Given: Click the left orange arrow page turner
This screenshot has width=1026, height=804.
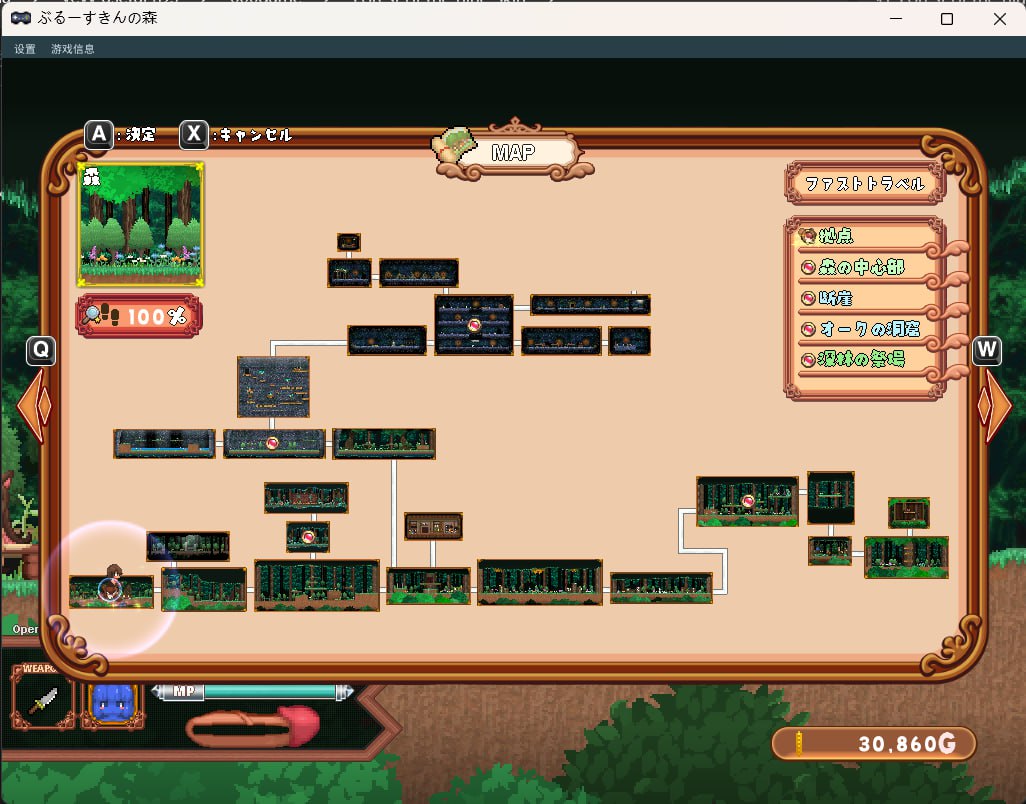Looking at the screenshot, I should tap(32, 405).
